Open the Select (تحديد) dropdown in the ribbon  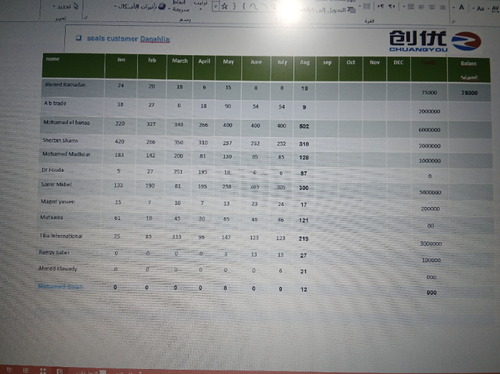(x=65, y=6)
